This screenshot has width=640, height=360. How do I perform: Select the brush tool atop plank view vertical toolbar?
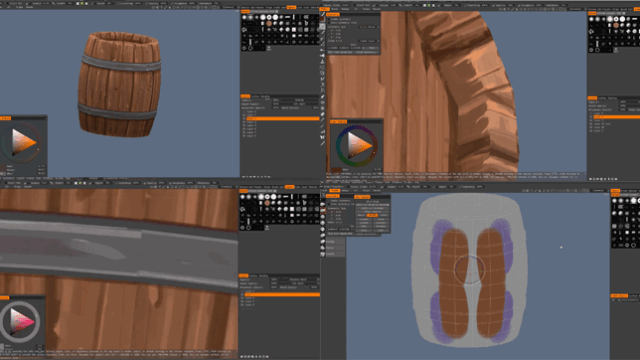pos(322,15)
